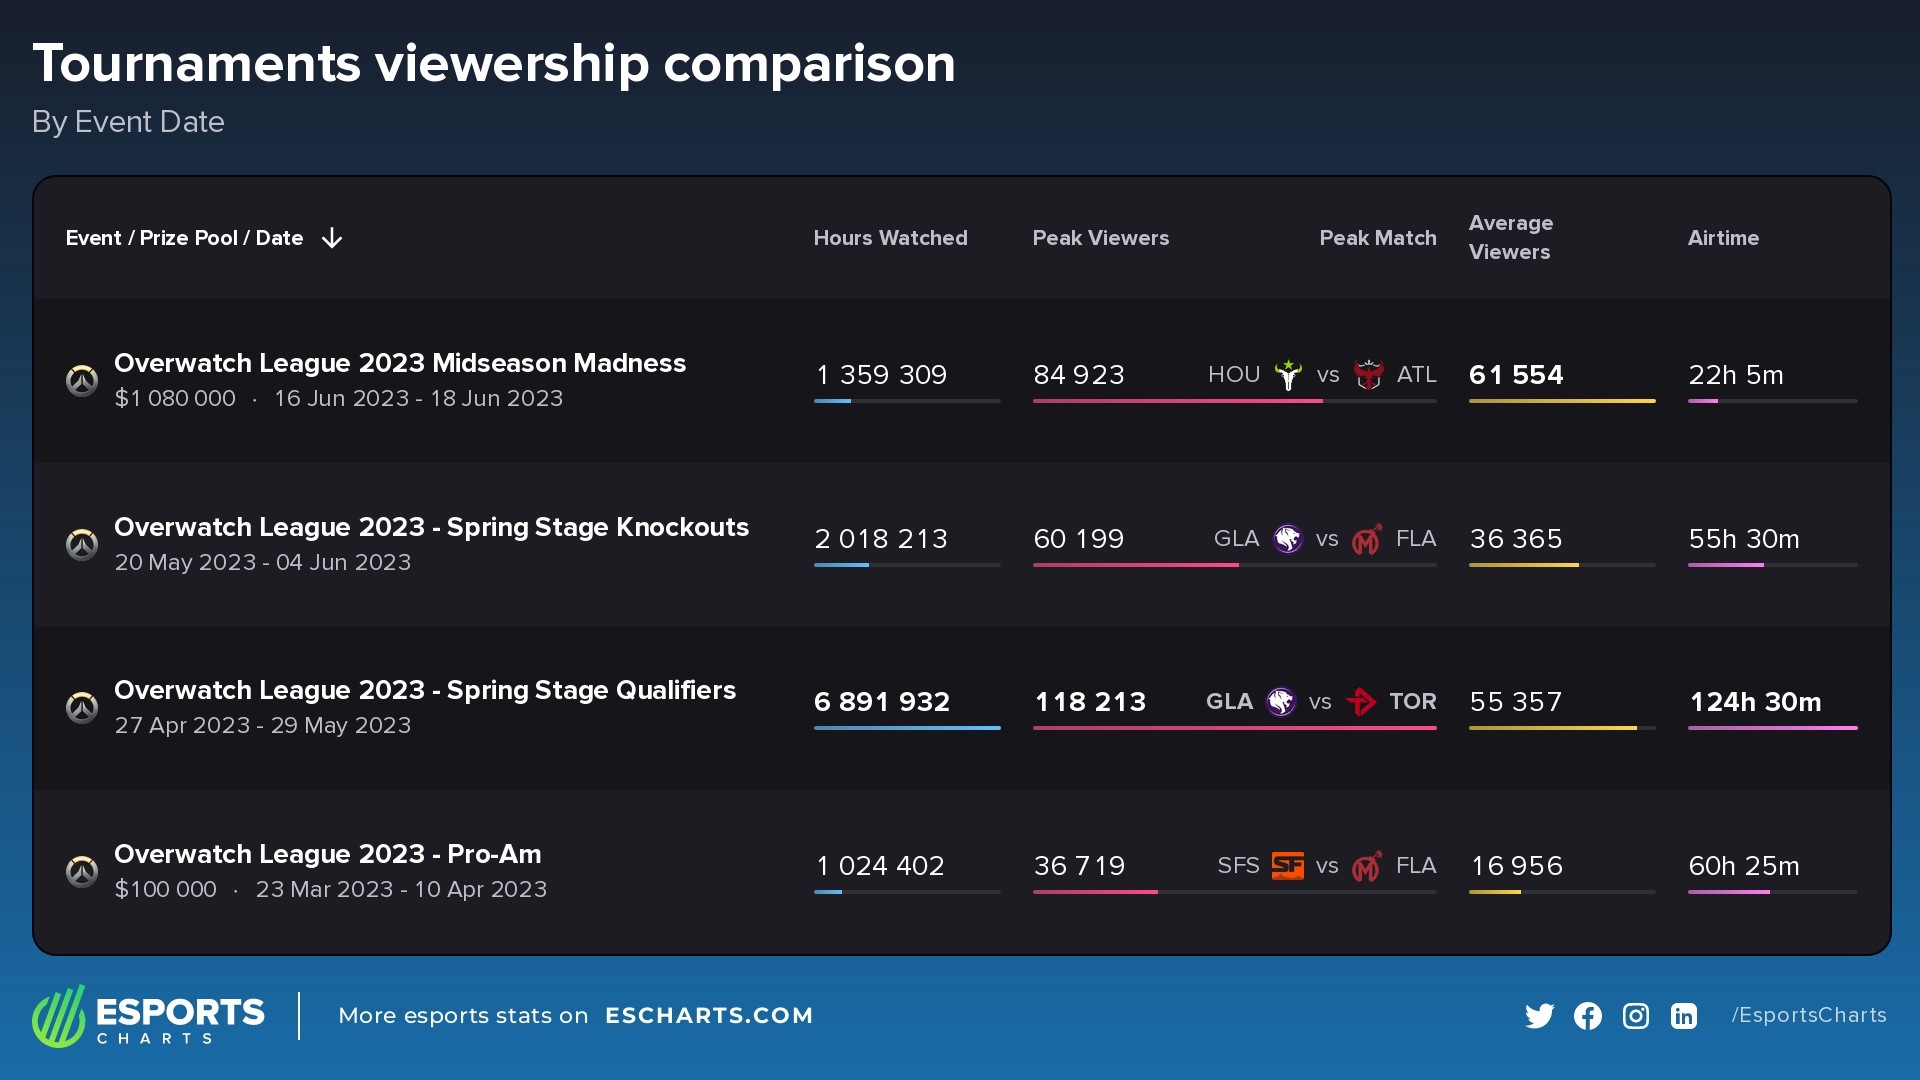
Task: Click the By Event Date subtitle
Action: (128, 122)
